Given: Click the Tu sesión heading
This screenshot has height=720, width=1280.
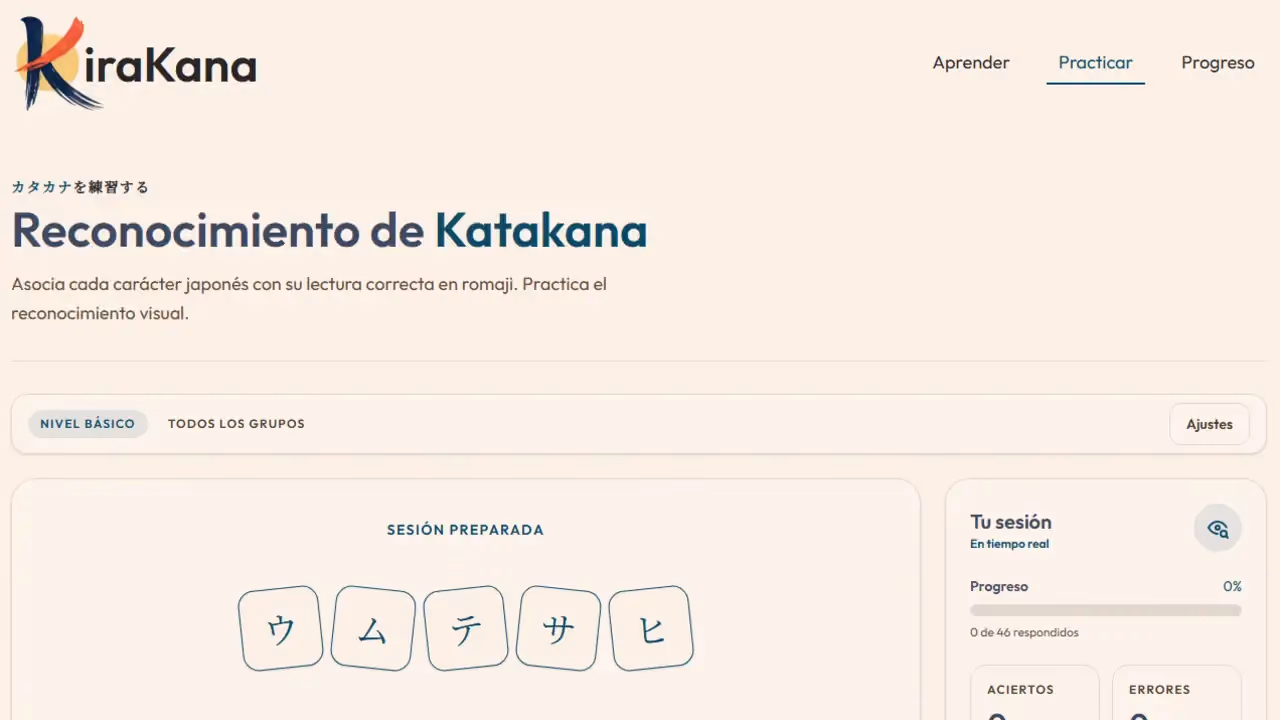Looking at the screenshot, I should tap(1011, 522).
